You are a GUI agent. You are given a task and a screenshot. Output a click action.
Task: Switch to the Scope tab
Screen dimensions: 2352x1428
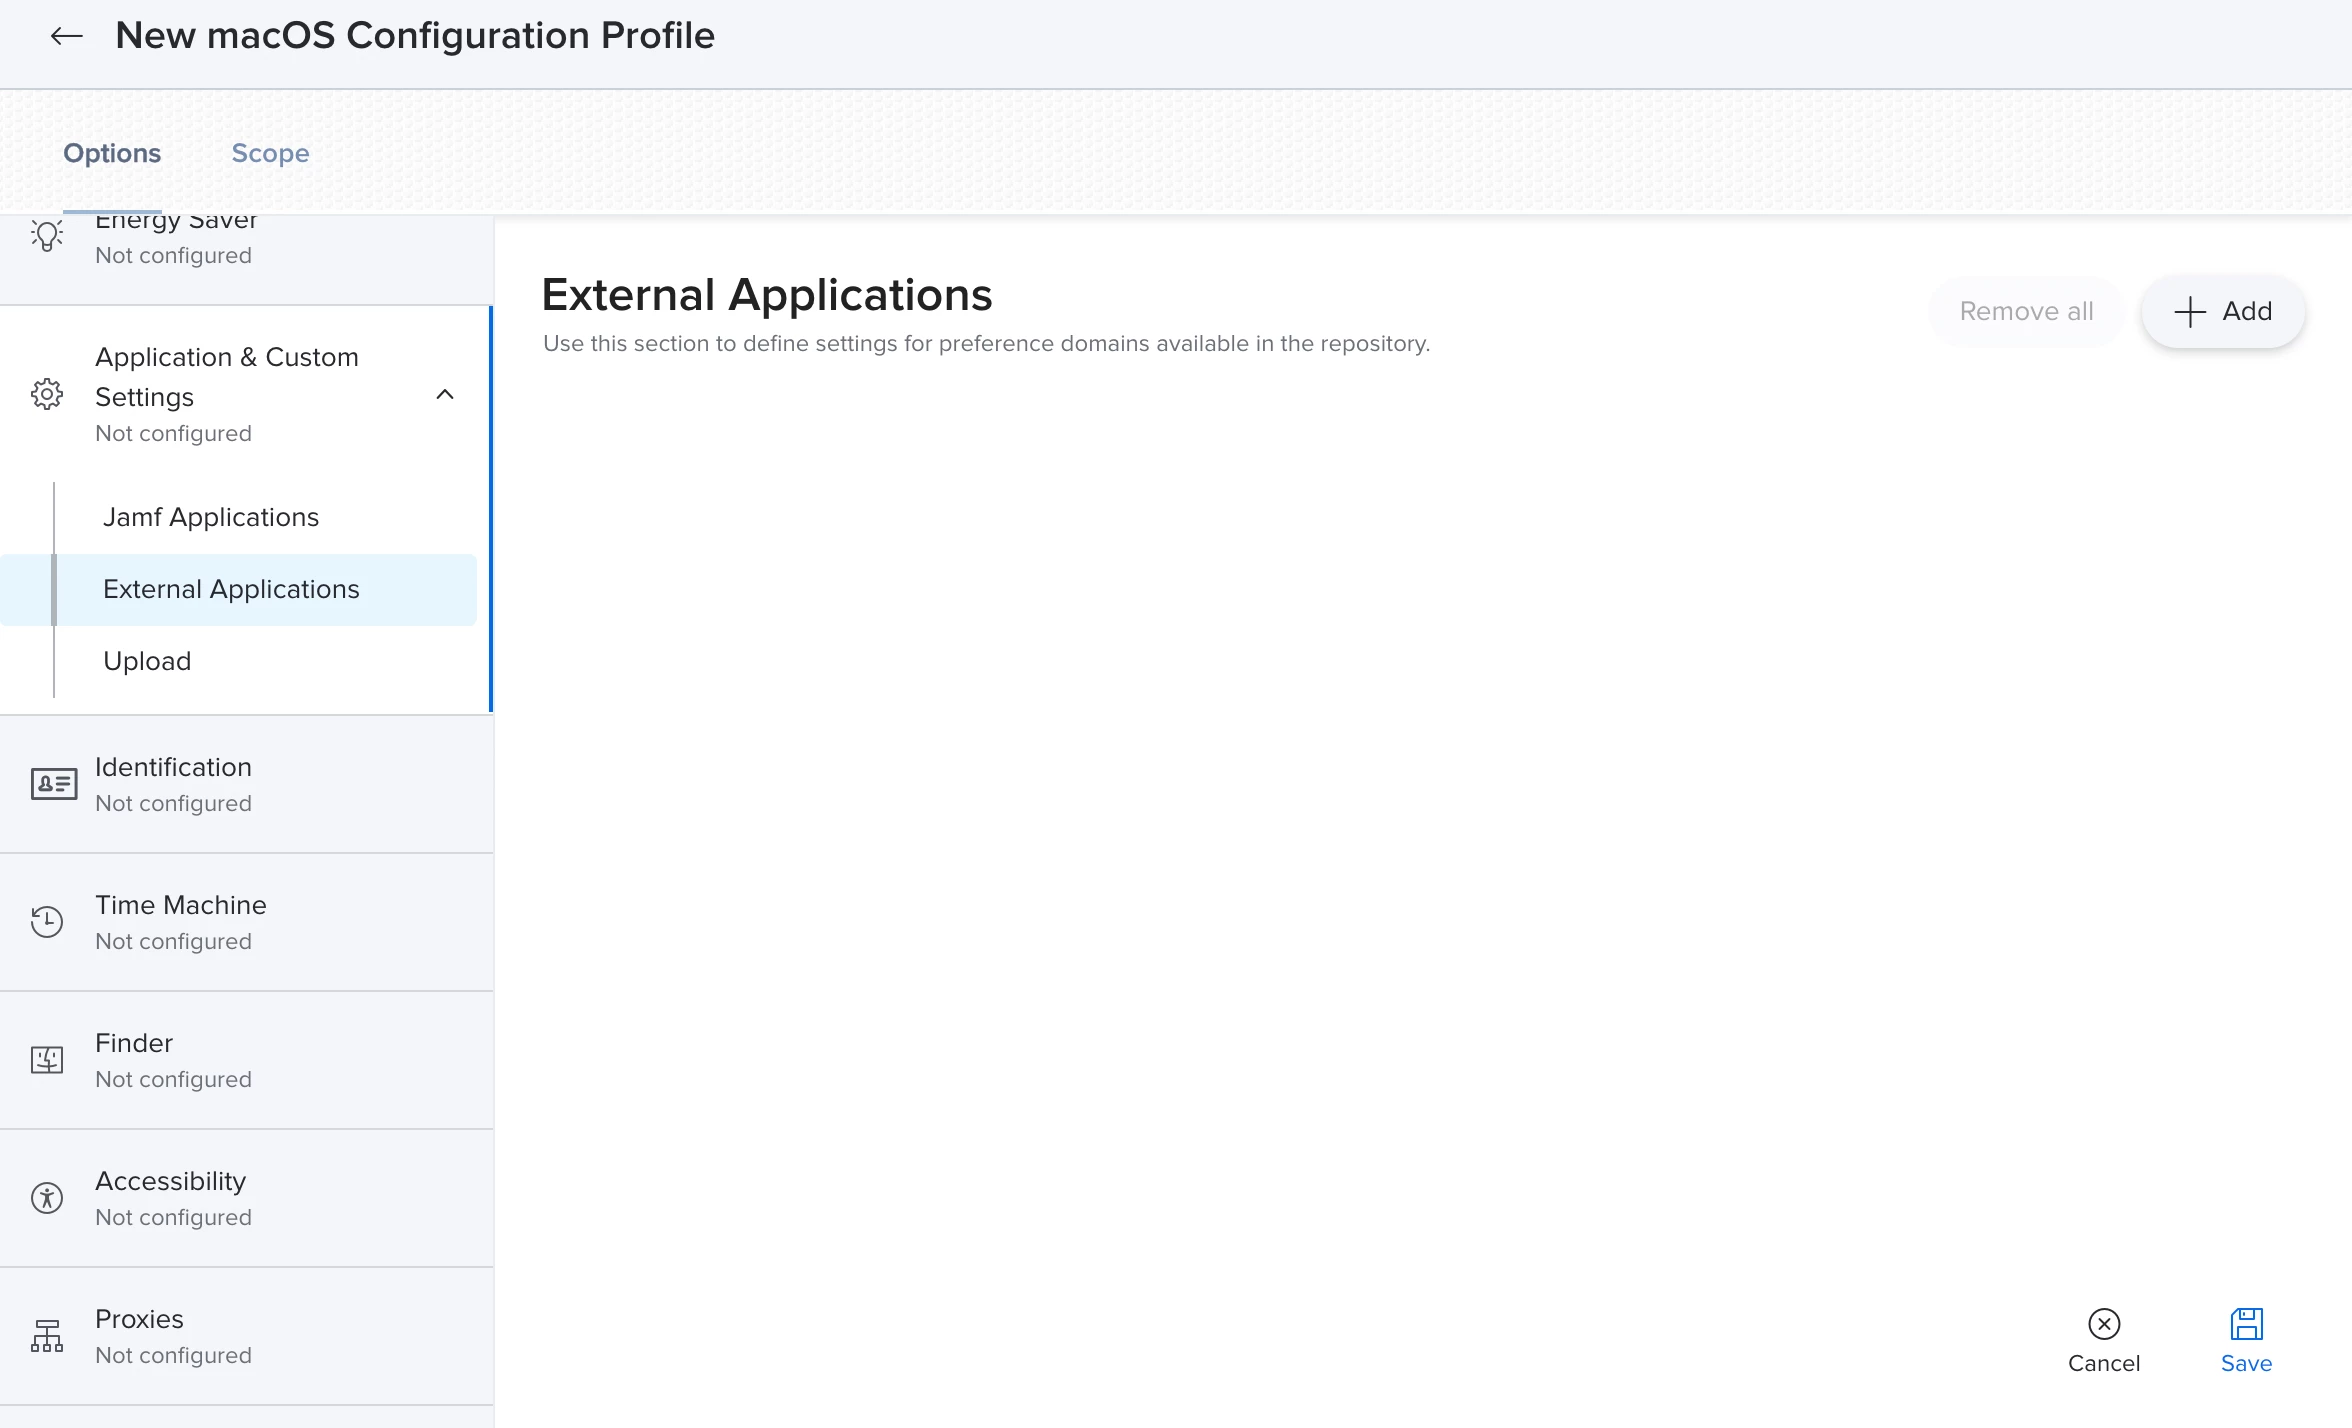pos(270,153)
